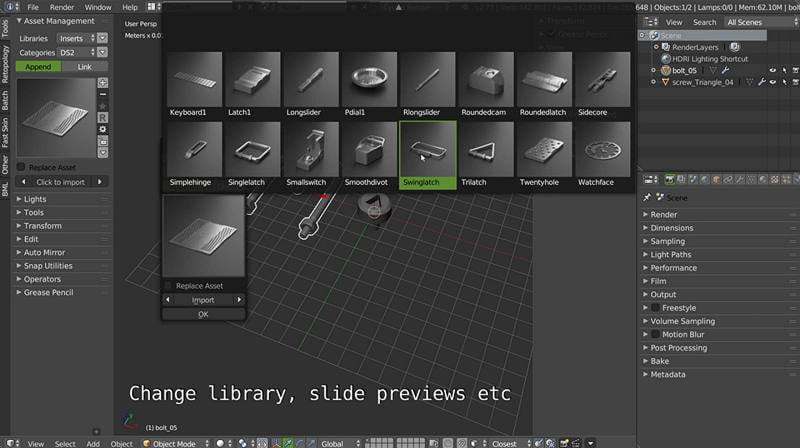The width and height of the screenshot is (800, 448).
Task: Open the properties editor type selector
Action: click(650, 180)
